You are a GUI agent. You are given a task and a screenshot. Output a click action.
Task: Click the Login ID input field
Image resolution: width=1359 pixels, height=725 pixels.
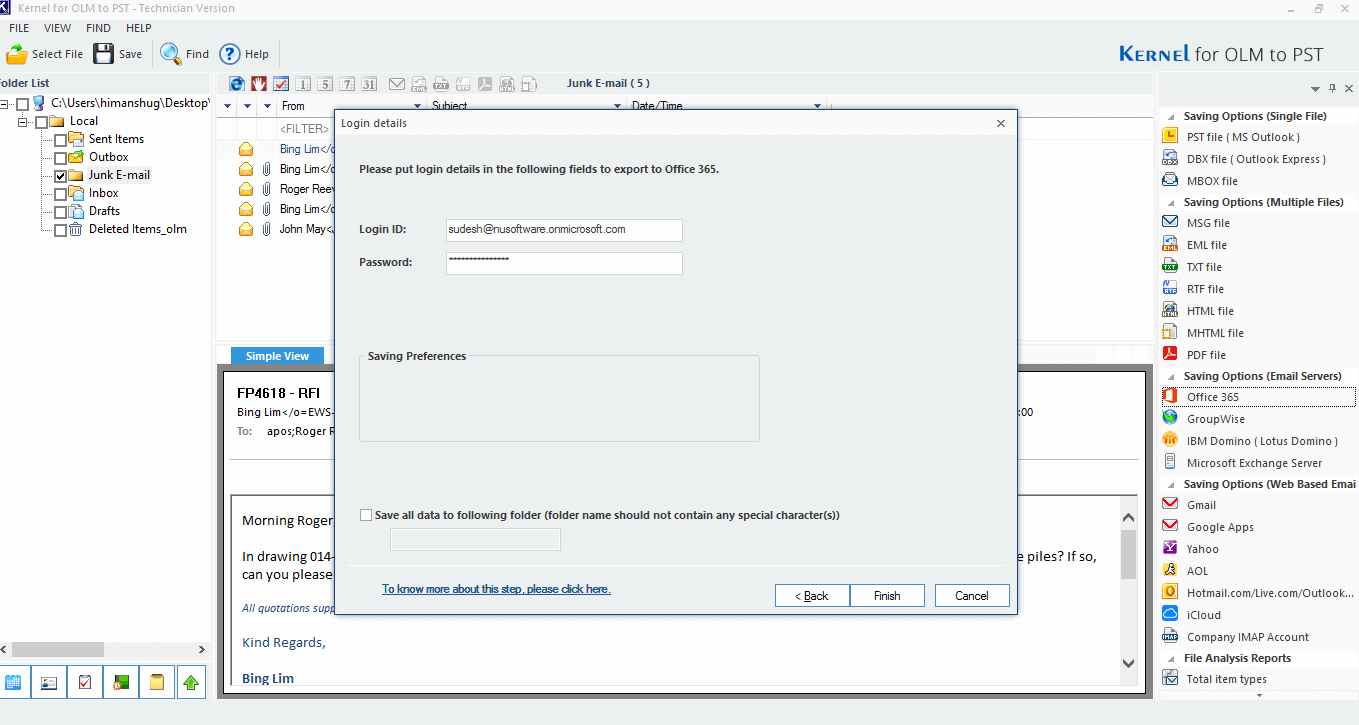(x=564, y=230)
